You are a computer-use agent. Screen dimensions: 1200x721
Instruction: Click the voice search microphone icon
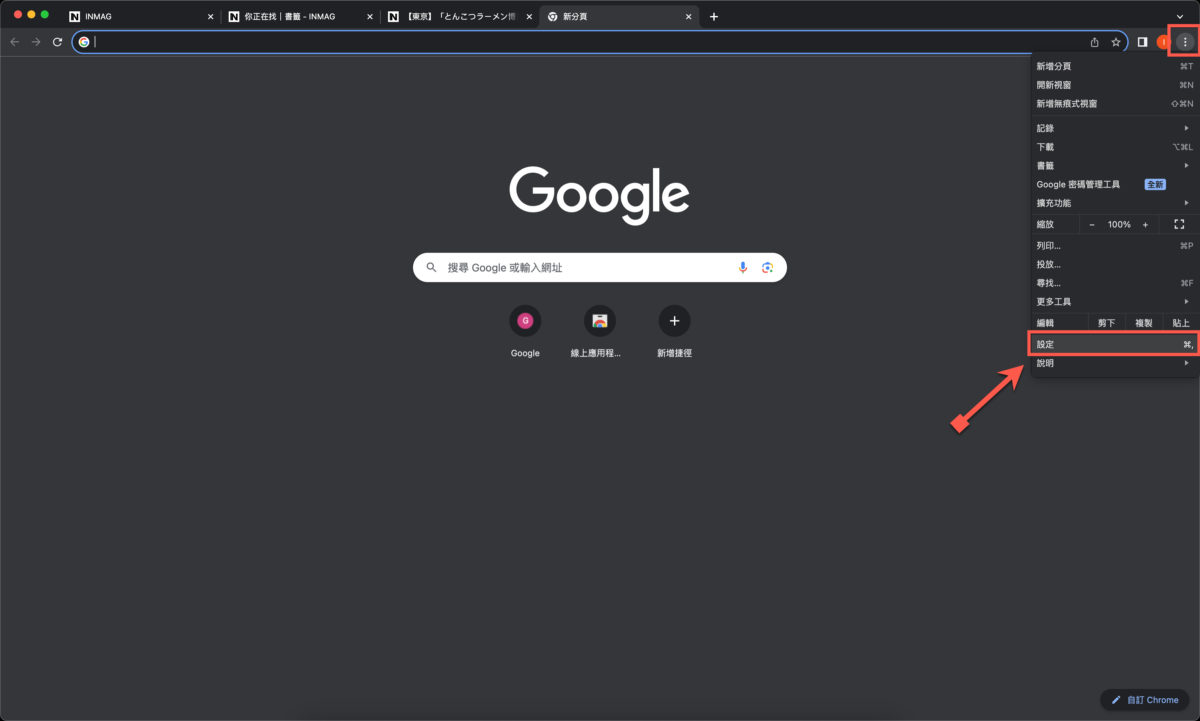(x=743, y=267)
